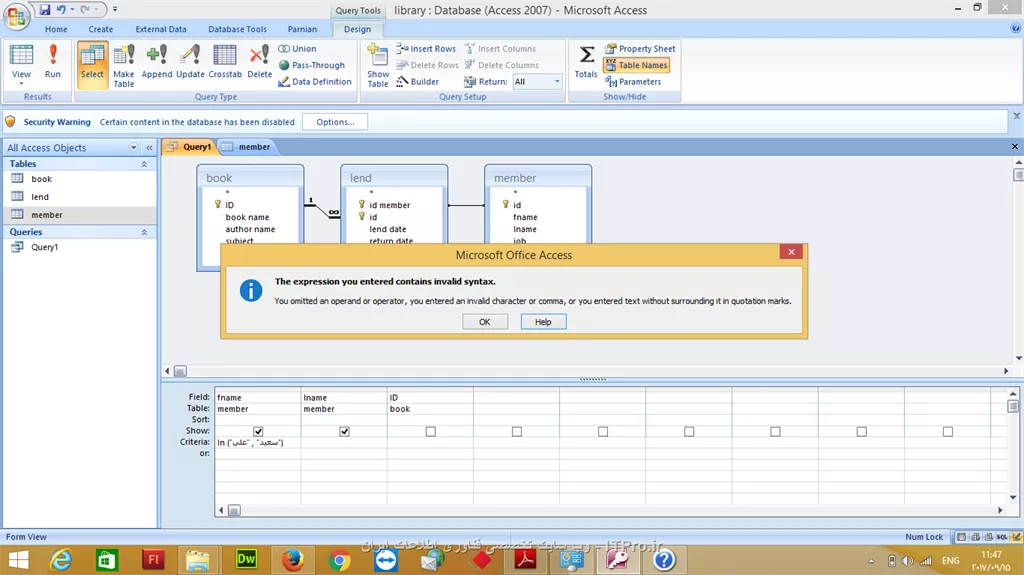Select Pass-Through query option
The height and width of the screenshot is (575, 1024).
[x=312, y=65]
